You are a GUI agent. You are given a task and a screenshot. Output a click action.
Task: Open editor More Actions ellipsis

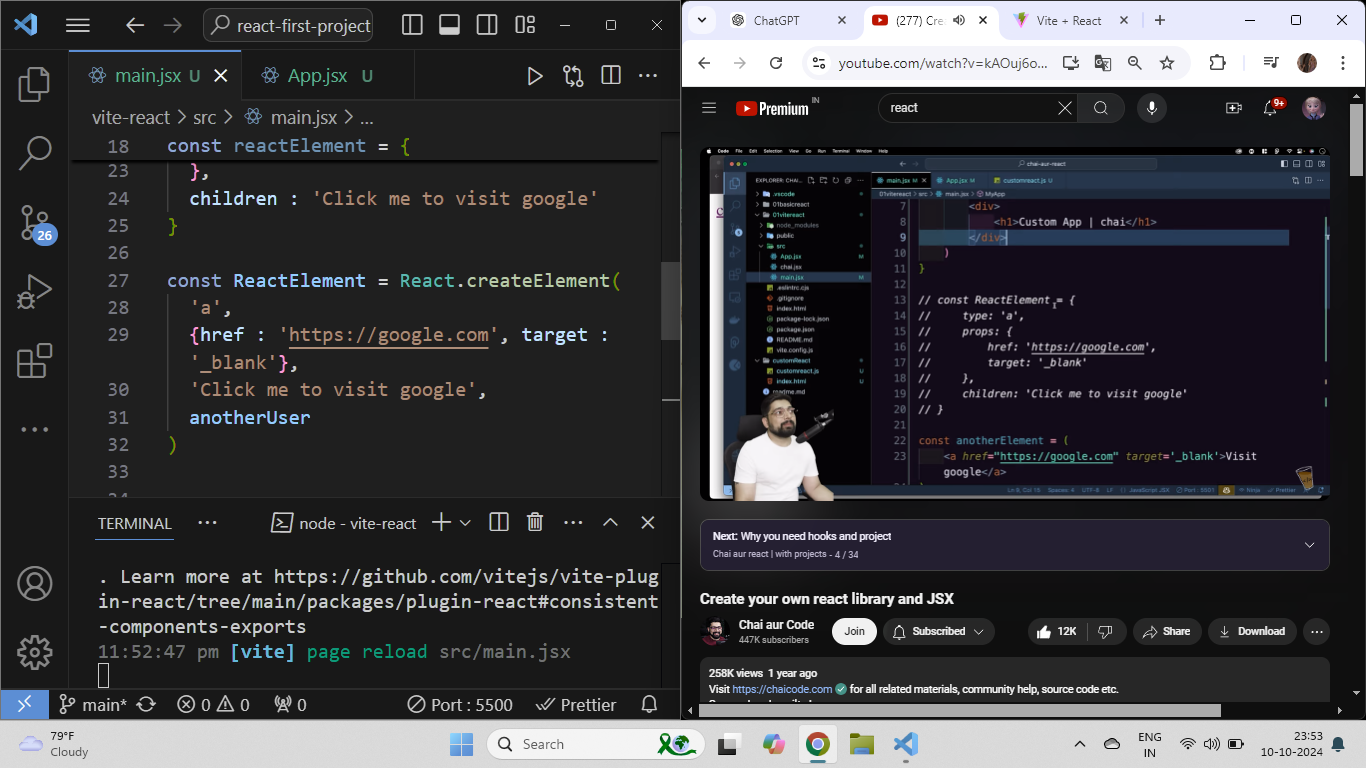(648, 75)
